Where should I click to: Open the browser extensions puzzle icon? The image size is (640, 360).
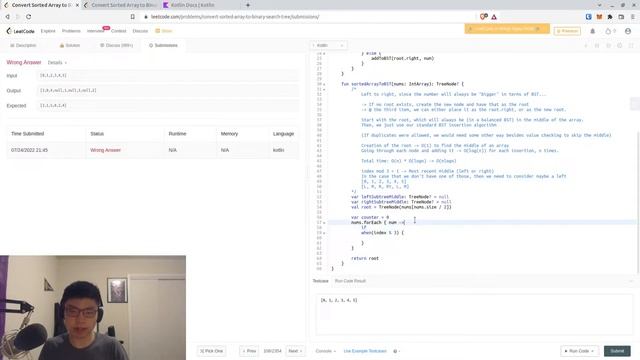point(610,17)
